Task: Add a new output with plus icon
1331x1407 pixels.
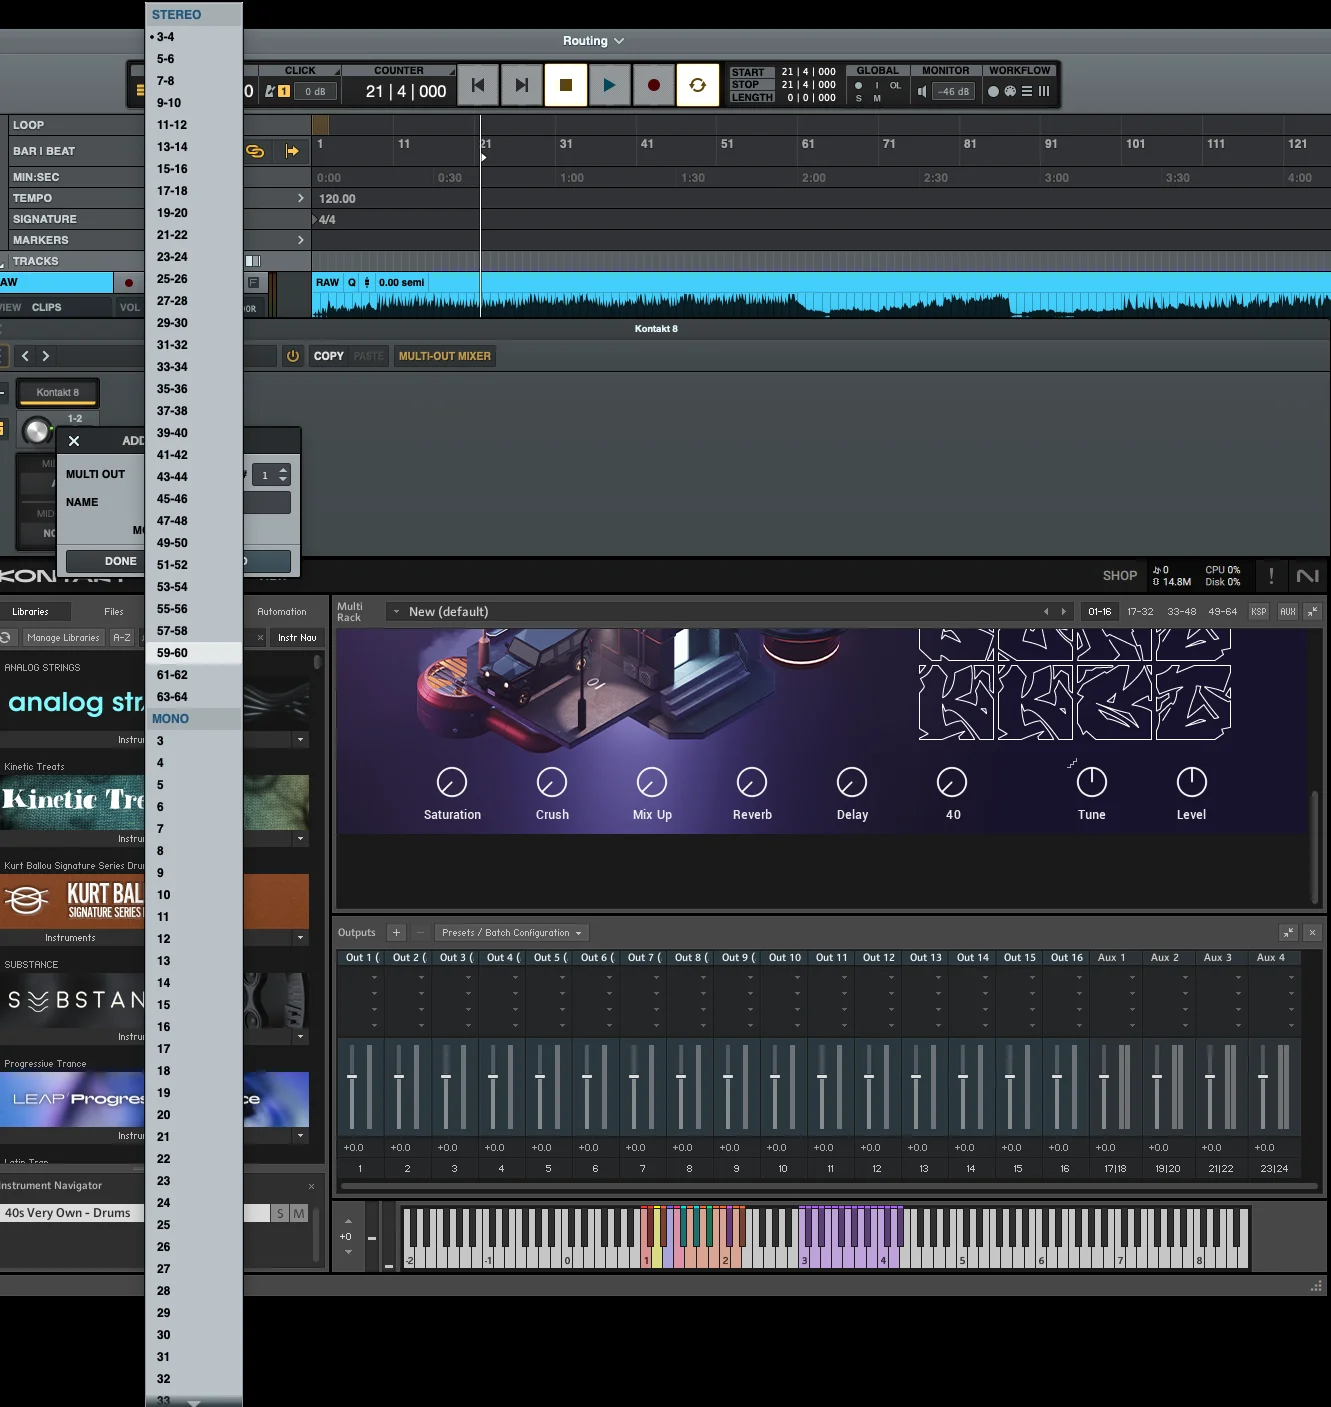Action: point(396,933)
